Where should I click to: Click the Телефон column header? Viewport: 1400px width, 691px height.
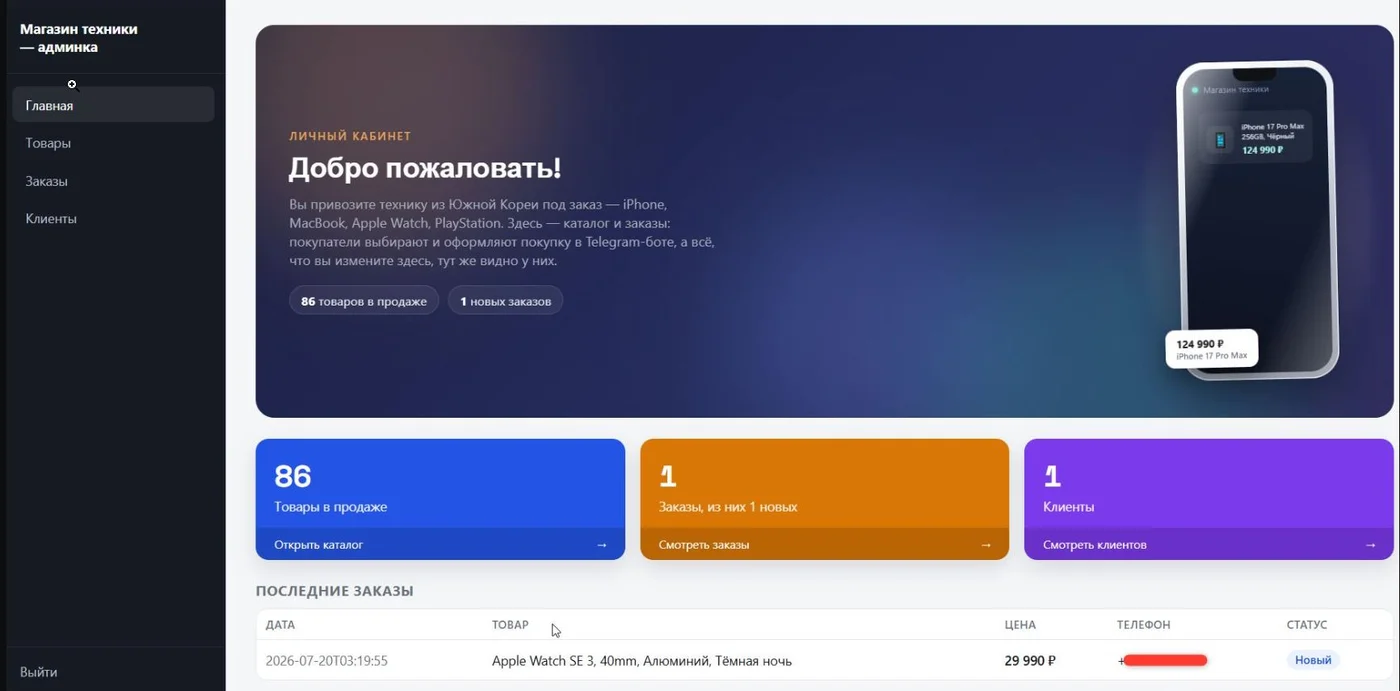point(1143,625)
